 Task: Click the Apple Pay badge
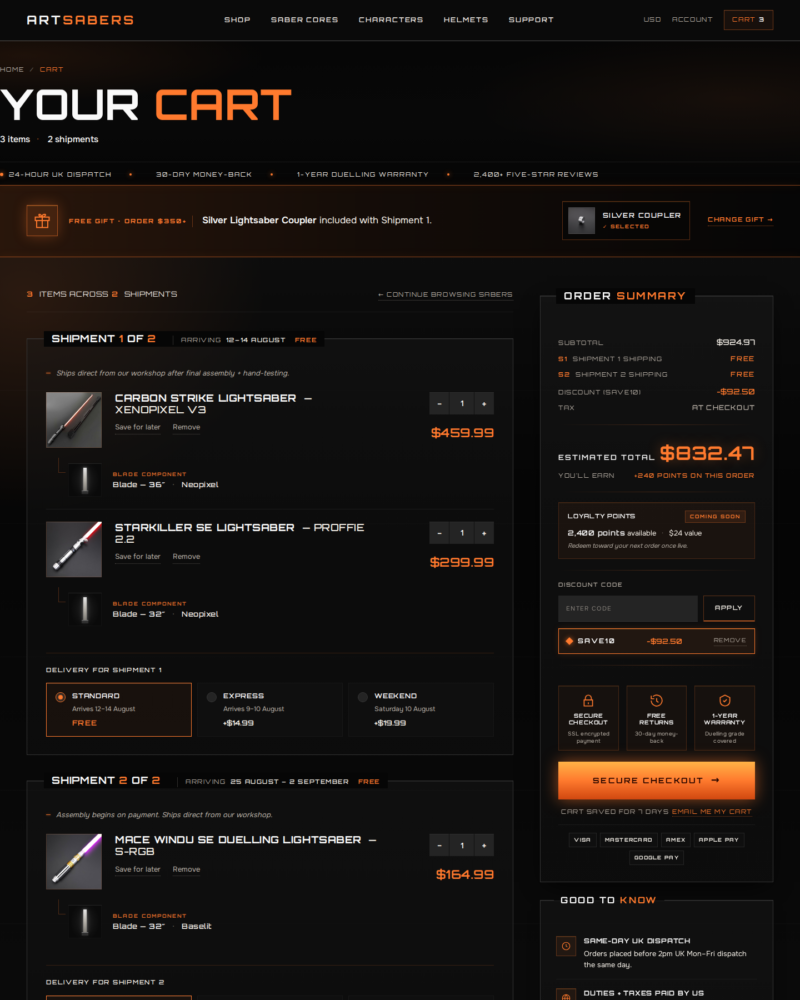click(718, 840)
